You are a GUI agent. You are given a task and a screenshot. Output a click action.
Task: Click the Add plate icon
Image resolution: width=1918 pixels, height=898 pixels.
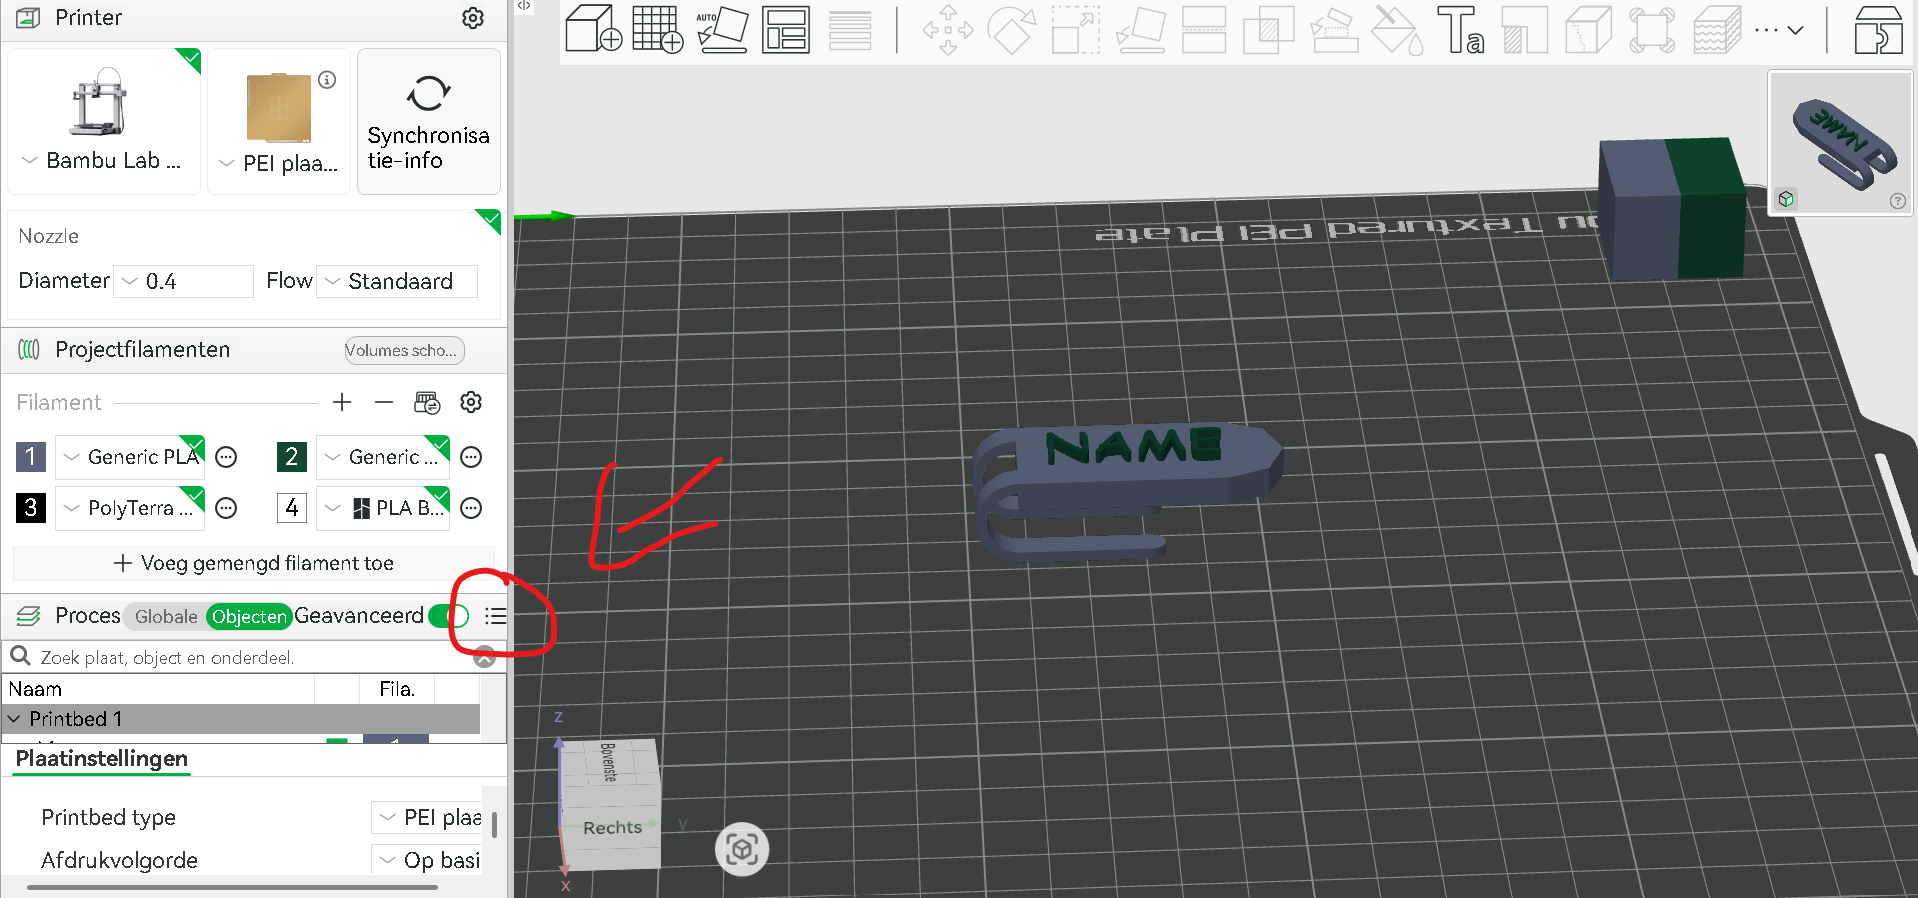[x=657, y=29]
